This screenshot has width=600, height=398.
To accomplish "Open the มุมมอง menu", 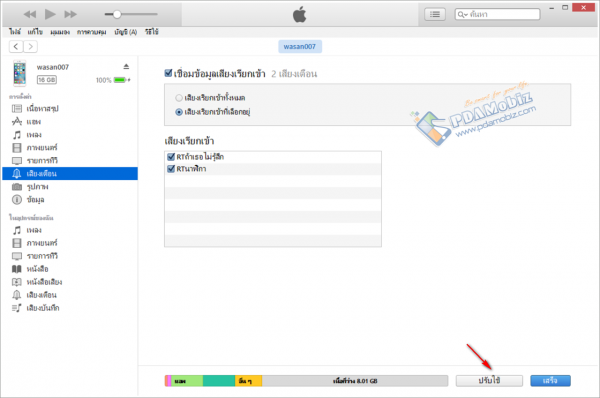I will pos(60,32).
